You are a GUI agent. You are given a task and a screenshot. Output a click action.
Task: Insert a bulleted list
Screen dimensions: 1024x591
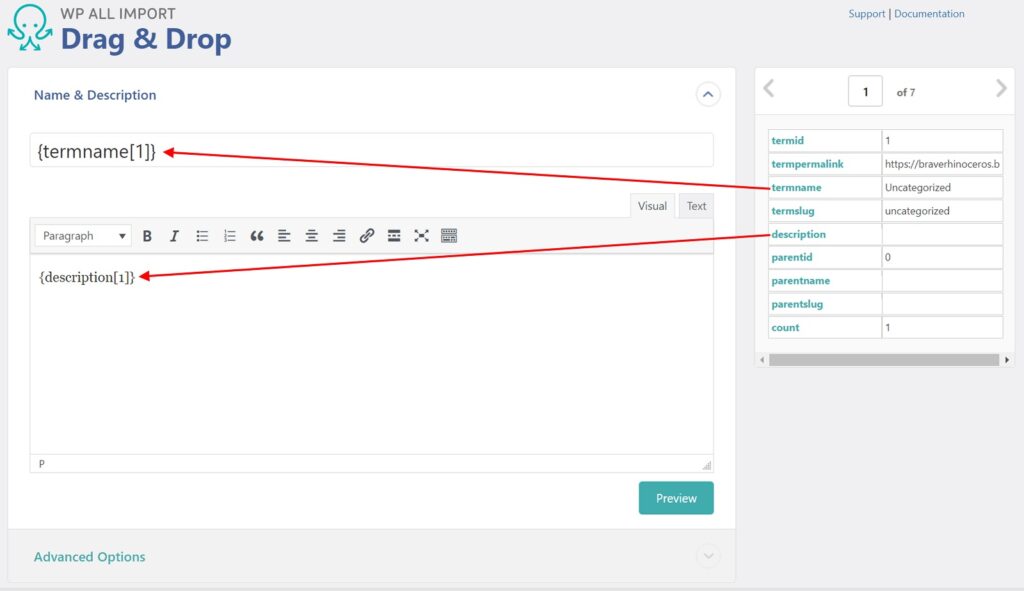[202, 236]
